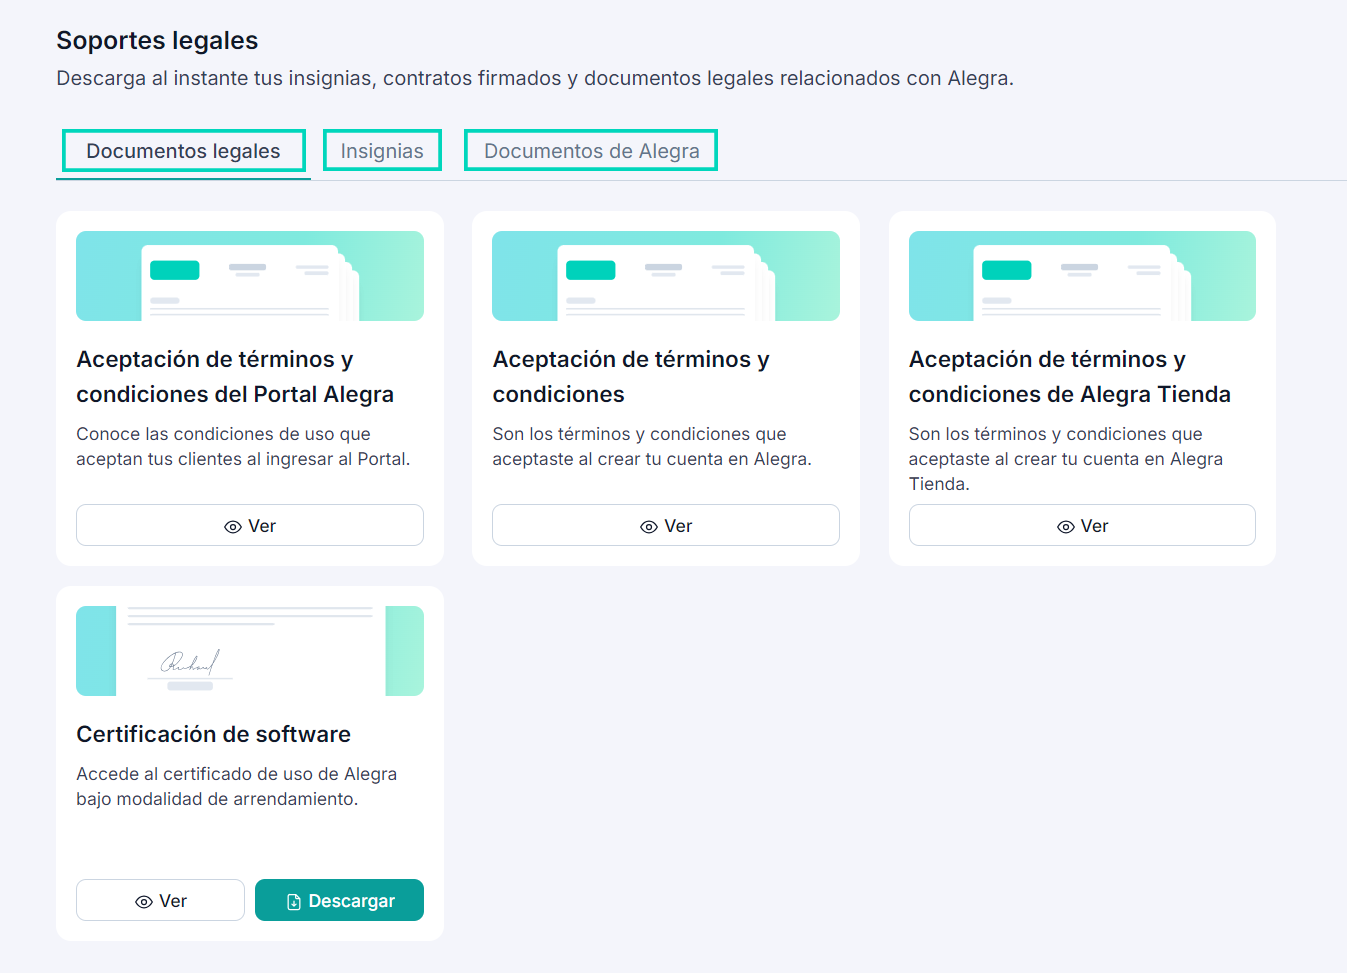Click Ver on the Portal Alegra card
The height and width of the screenshot is (973, 1347).
[249, 525]
